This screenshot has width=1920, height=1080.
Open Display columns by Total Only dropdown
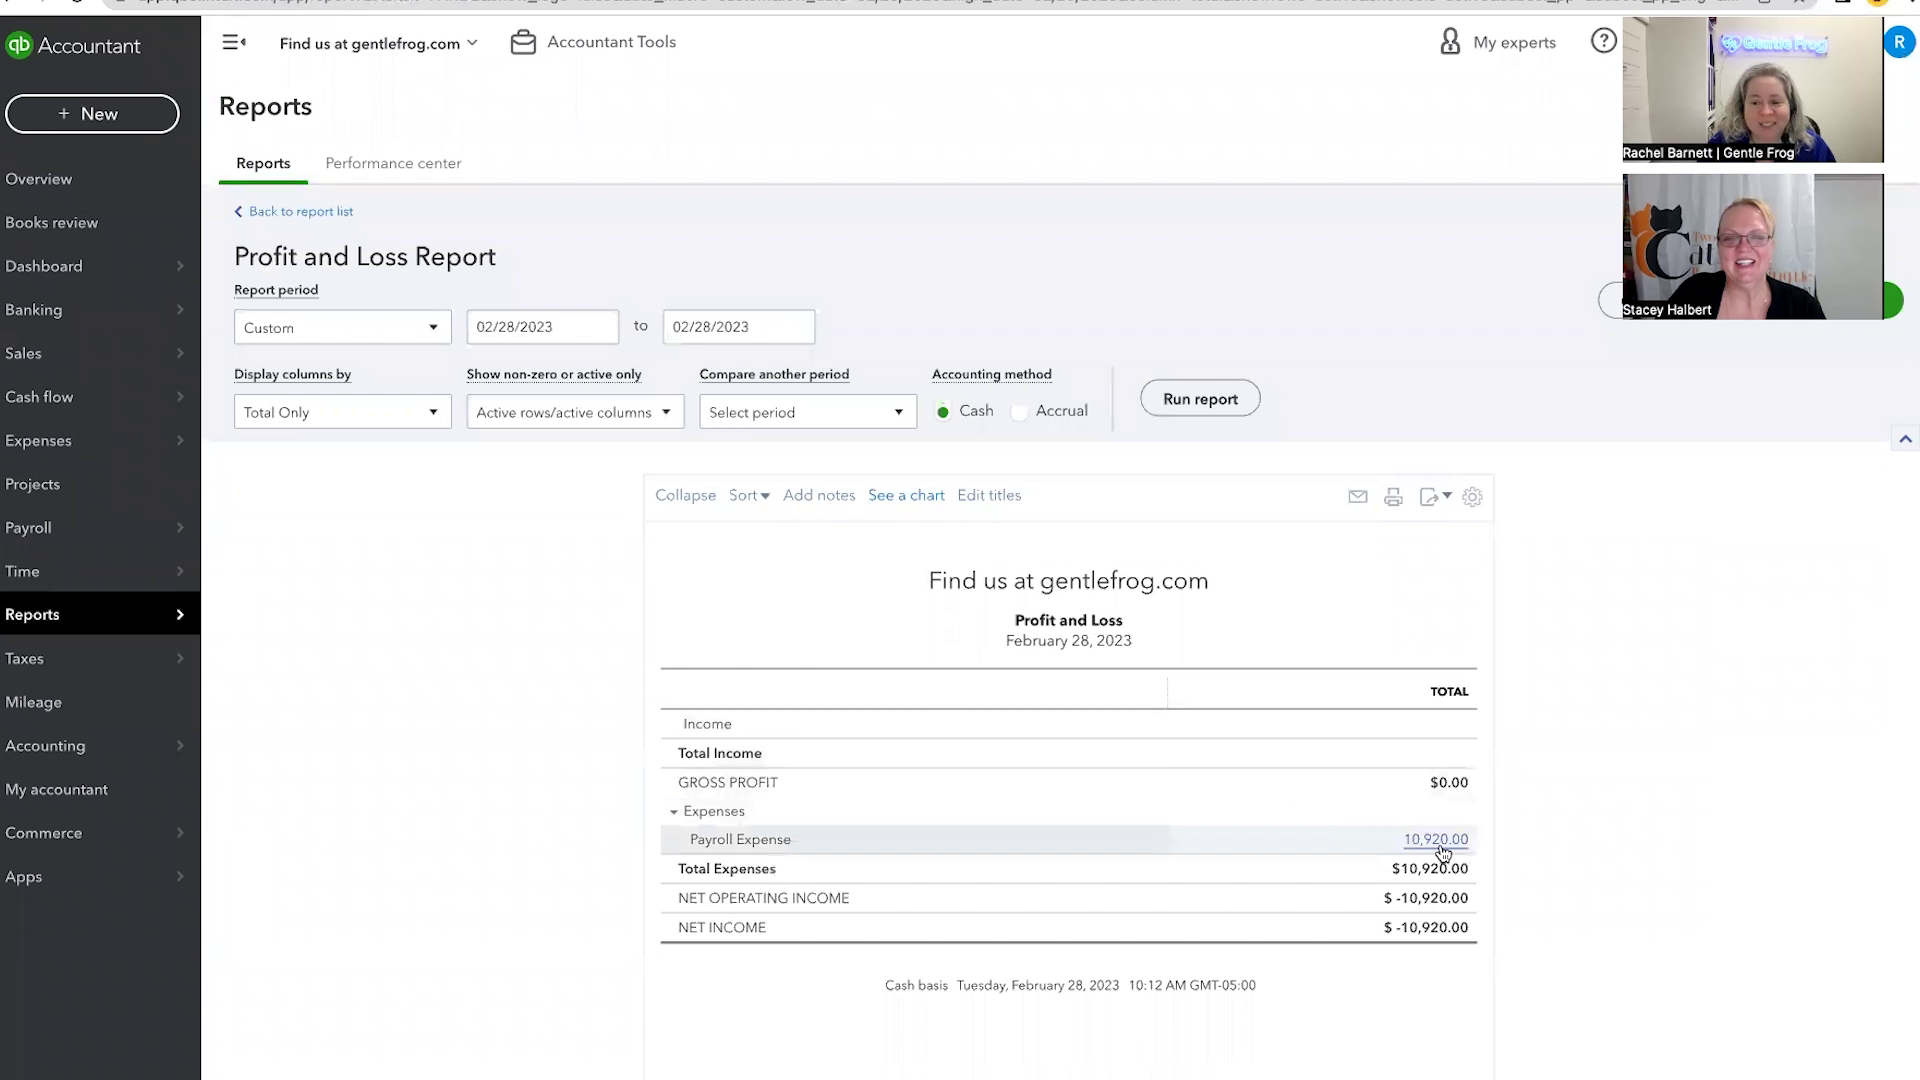pos(342,412)
